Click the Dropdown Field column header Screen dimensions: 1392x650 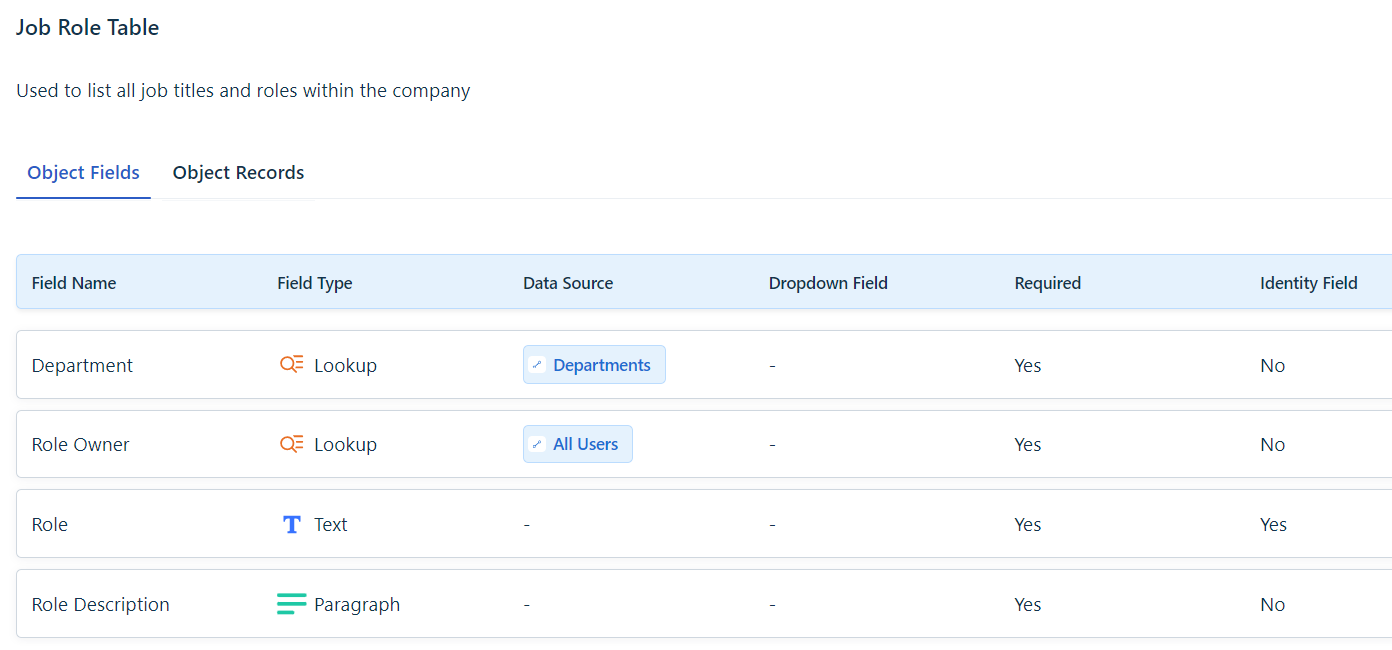coord(828,283)
